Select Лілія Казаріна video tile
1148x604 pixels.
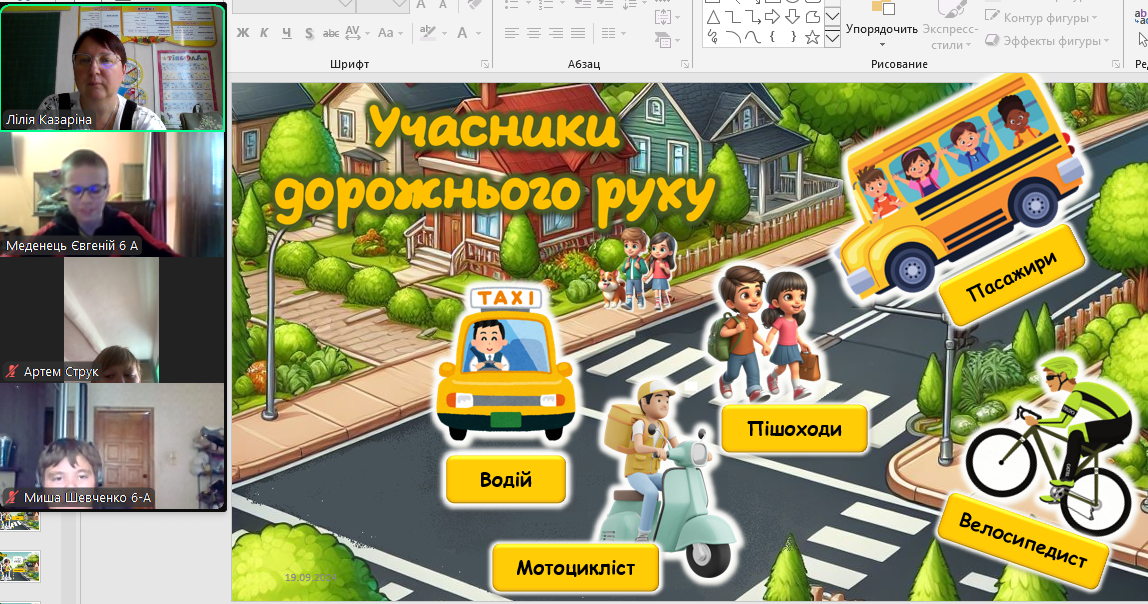click(113, 66)
